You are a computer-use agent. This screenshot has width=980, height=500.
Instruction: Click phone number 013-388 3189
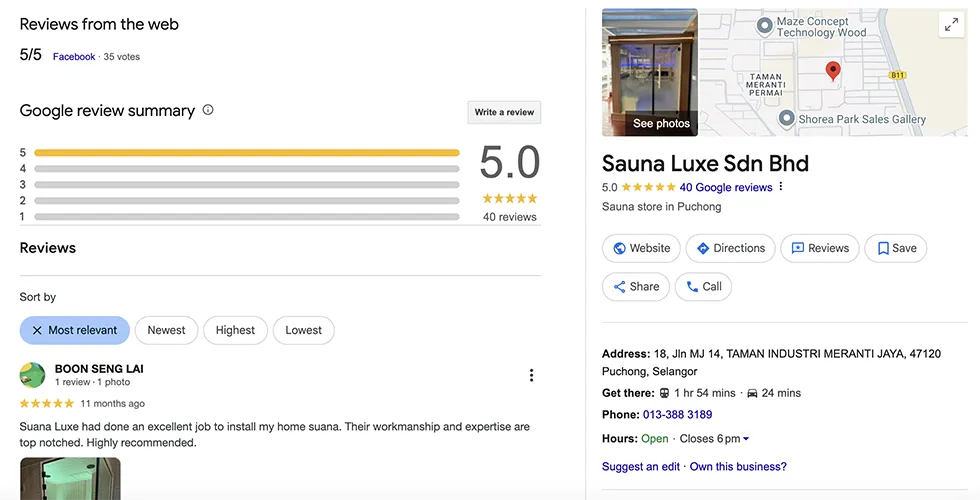pos(678,414)
